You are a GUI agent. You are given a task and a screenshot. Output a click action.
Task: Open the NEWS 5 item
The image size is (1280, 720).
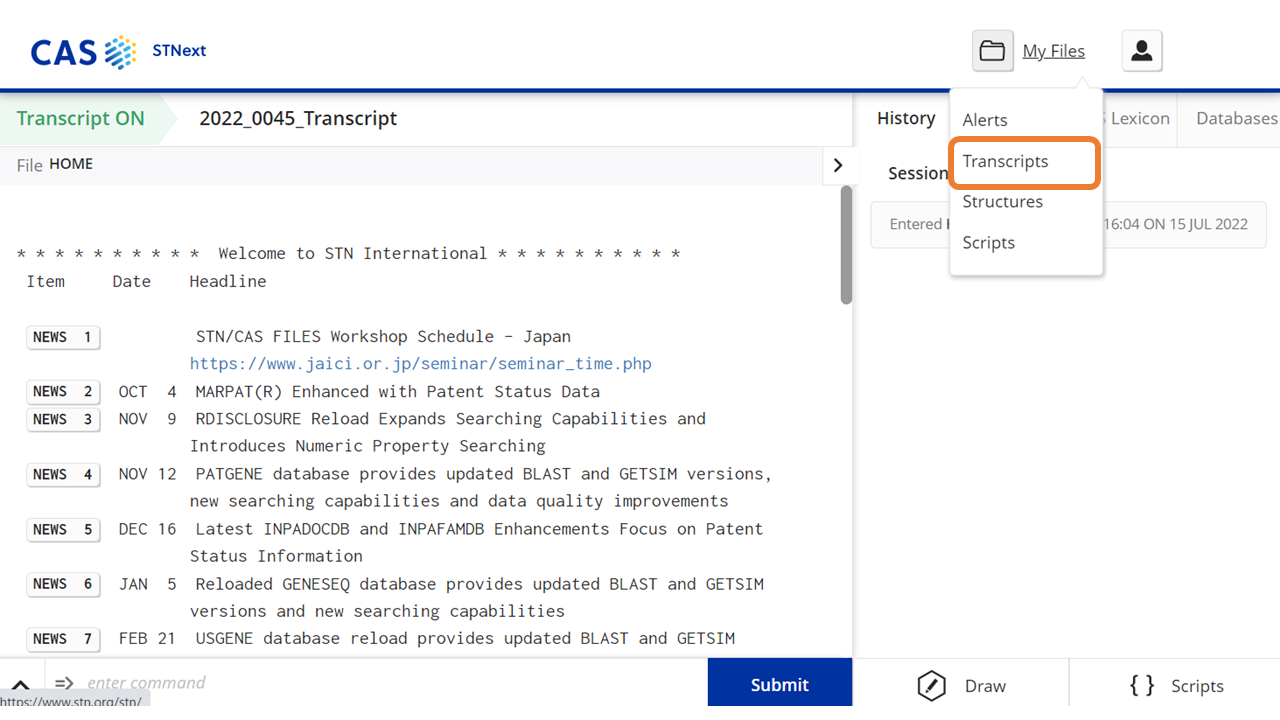[63, 529]
